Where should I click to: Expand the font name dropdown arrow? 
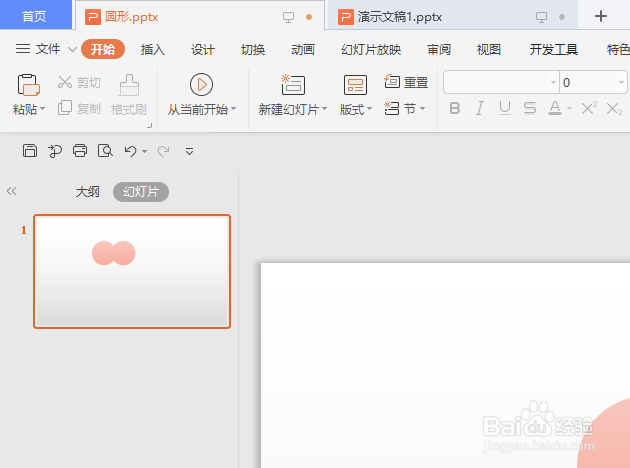(x=553, y=82)
